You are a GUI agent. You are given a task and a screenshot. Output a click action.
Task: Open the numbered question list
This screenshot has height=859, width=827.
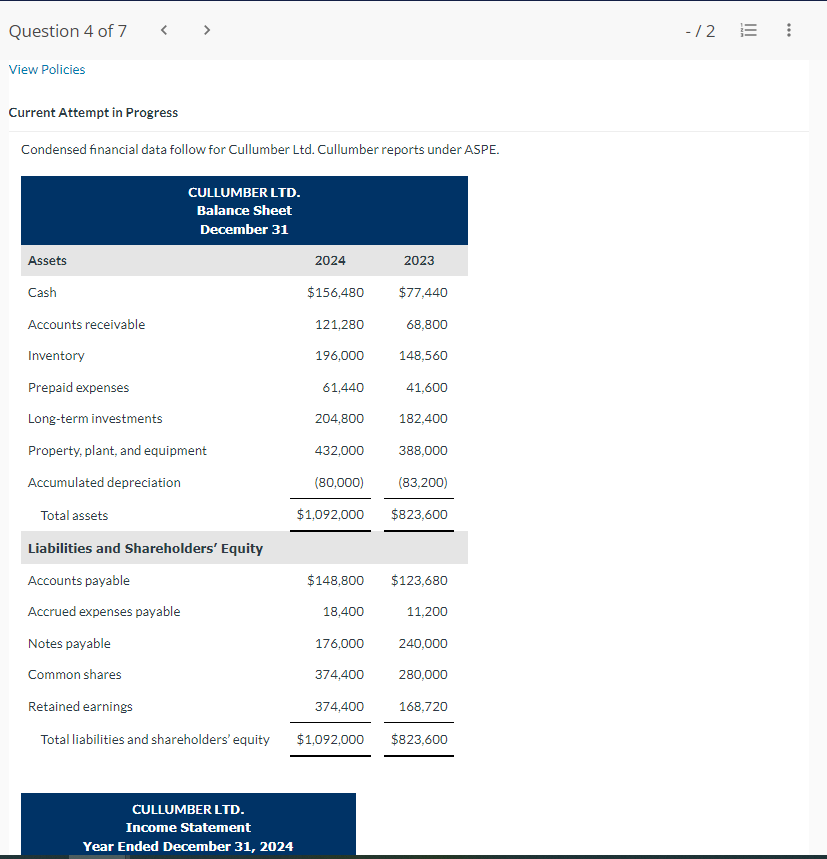click(748, 30)
